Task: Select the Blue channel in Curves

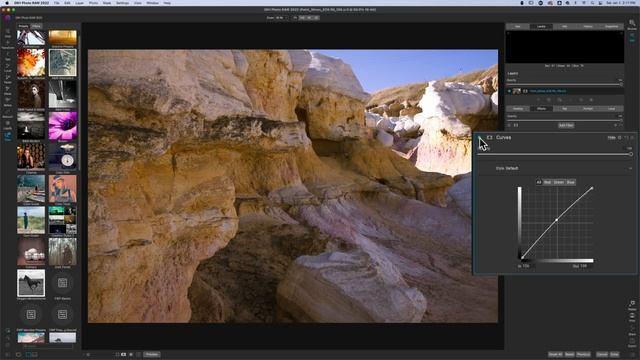Action: coord(571,182)
